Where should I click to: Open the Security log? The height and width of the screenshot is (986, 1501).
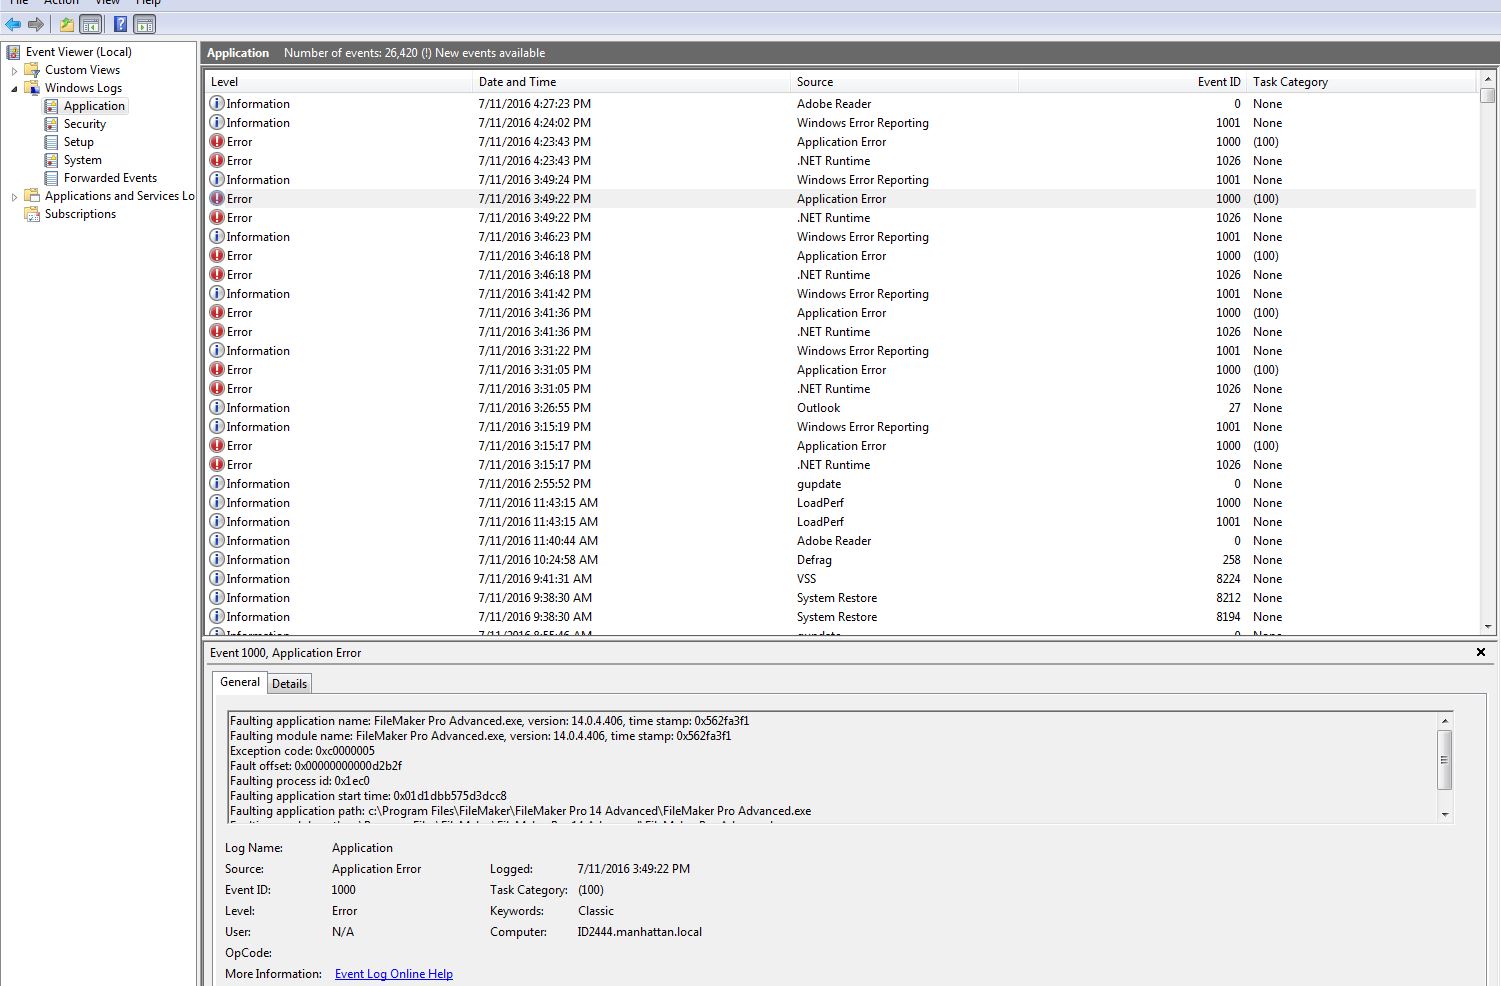pyautogui.click(x=85, y=124)
